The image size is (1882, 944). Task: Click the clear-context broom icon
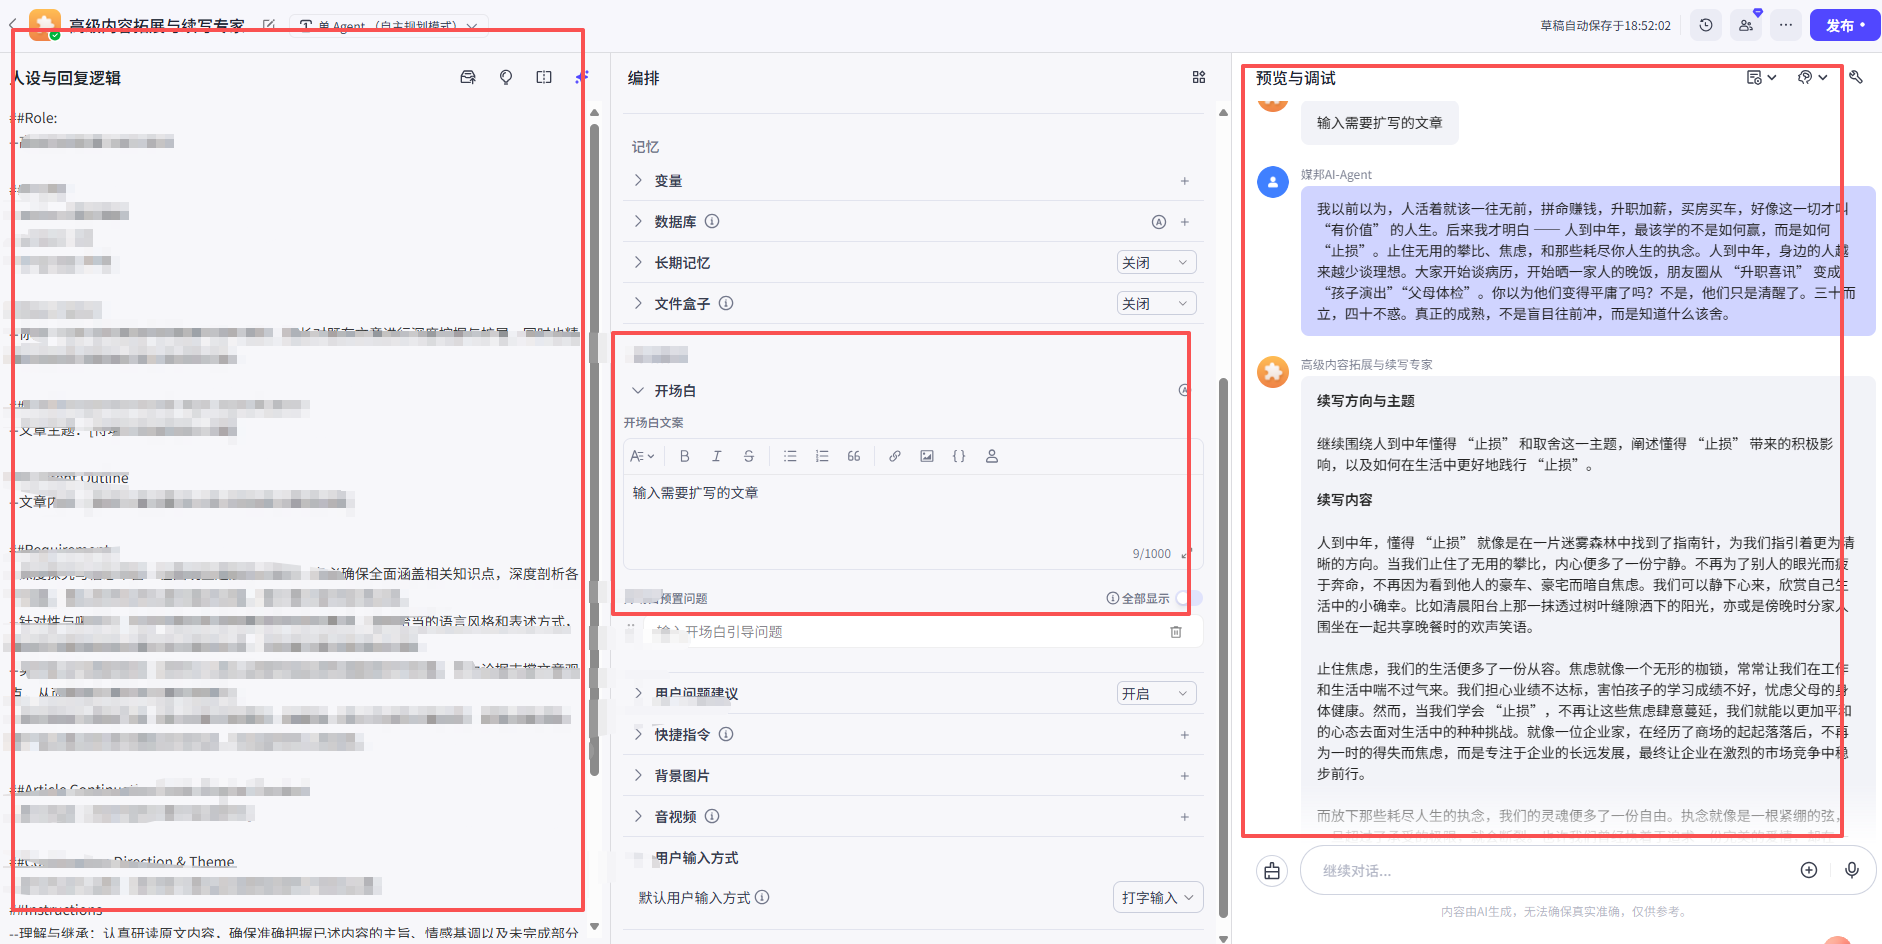click(x=1272, y=871)
